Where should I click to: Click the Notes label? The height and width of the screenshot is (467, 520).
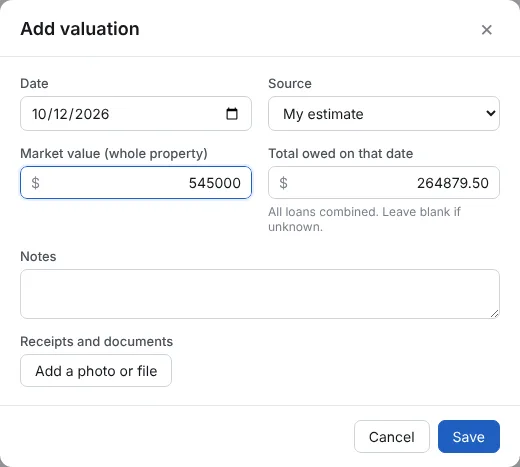click(38, 257)
